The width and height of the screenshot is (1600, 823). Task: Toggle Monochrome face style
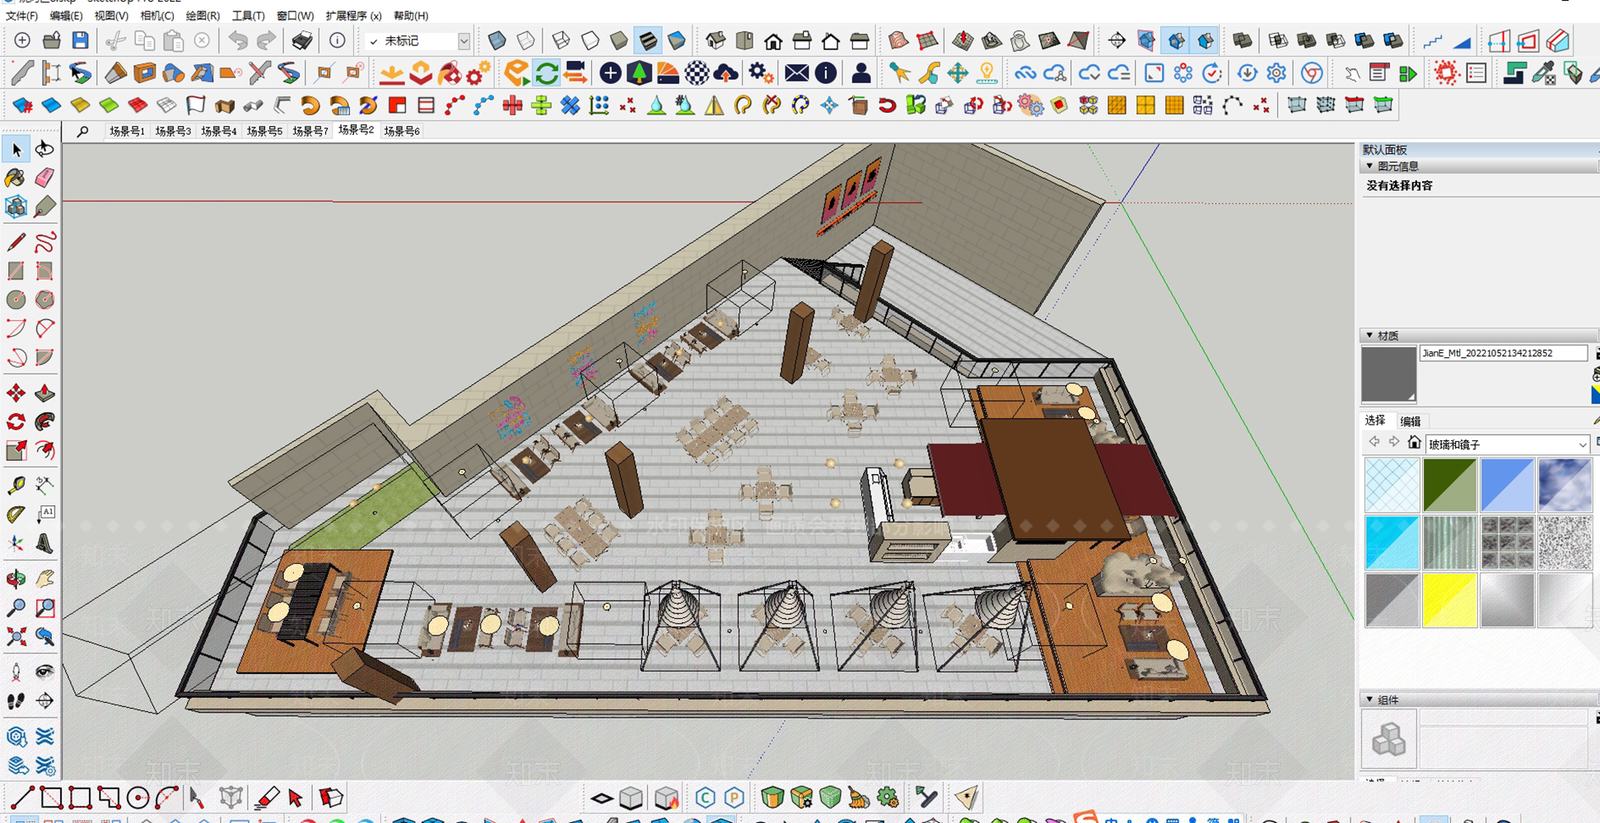coord(677,41)
